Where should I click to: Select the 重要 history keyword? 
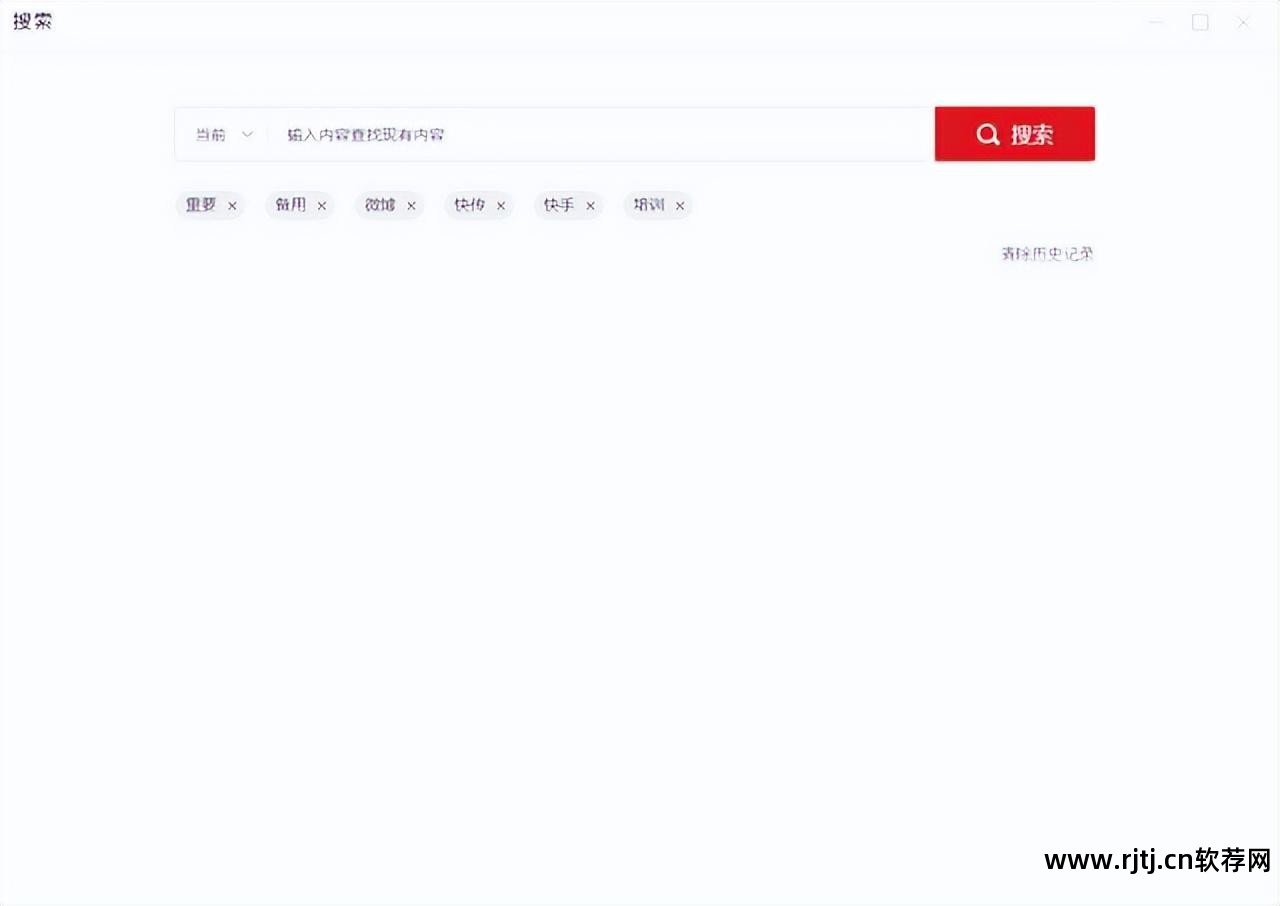(200, 205)
